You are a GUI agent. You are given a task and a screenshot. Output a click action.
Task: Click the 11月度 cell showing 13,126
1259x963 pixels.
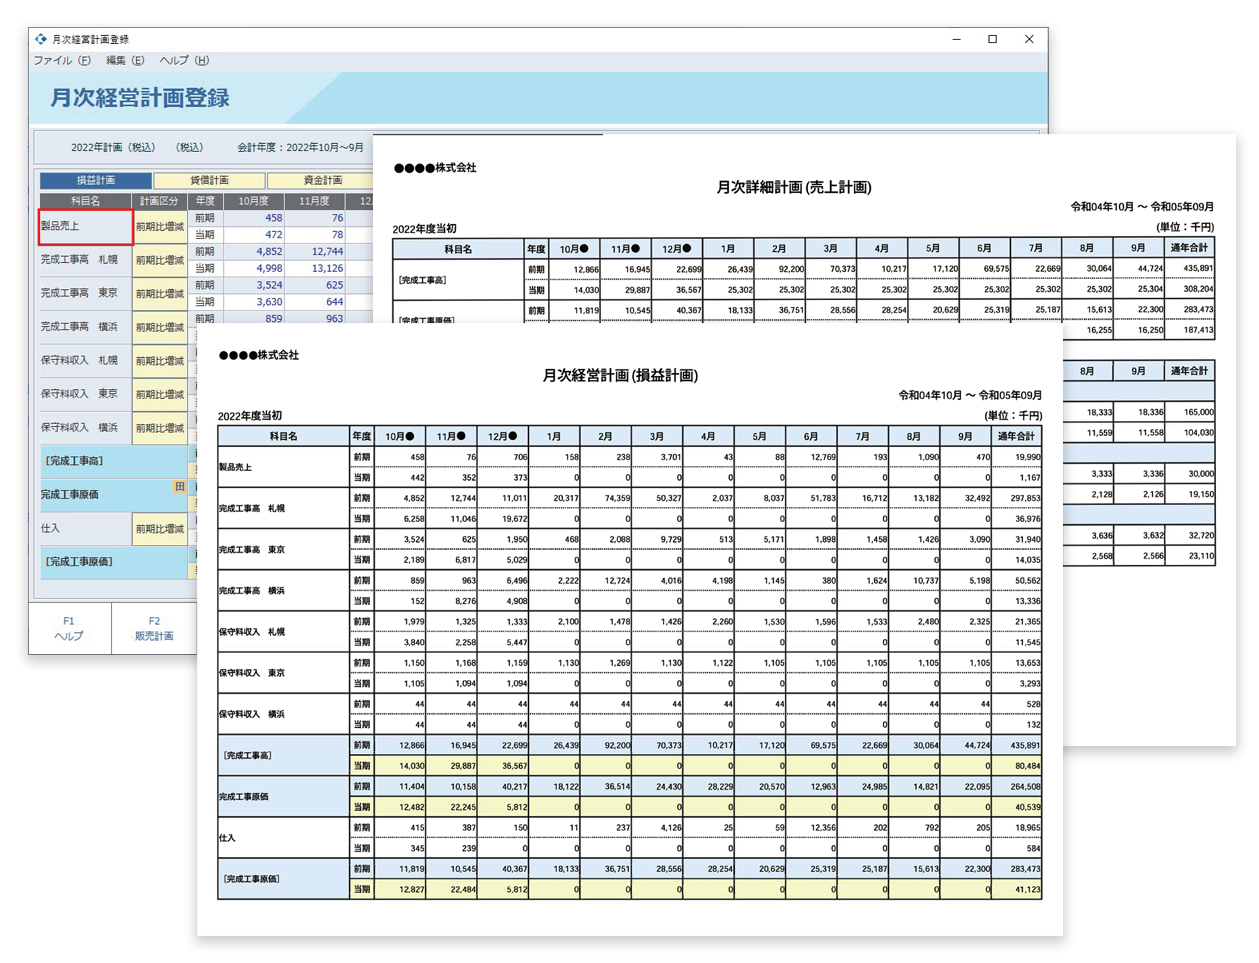point(315,268)
